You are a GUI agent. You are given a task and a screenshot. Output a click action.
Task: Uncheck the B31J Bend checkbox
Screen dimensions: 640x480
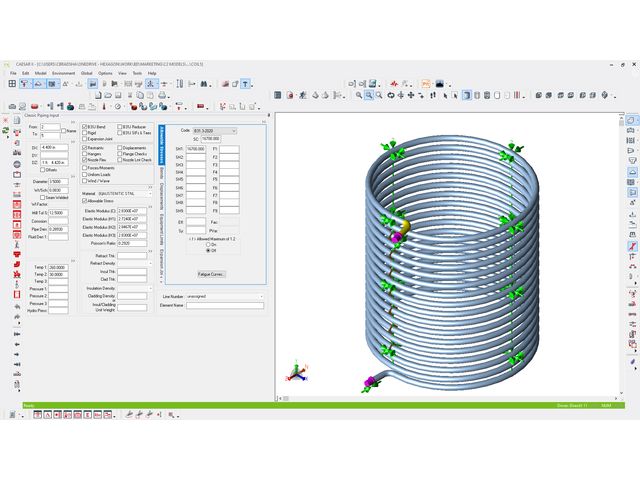(x=83, y=128)
